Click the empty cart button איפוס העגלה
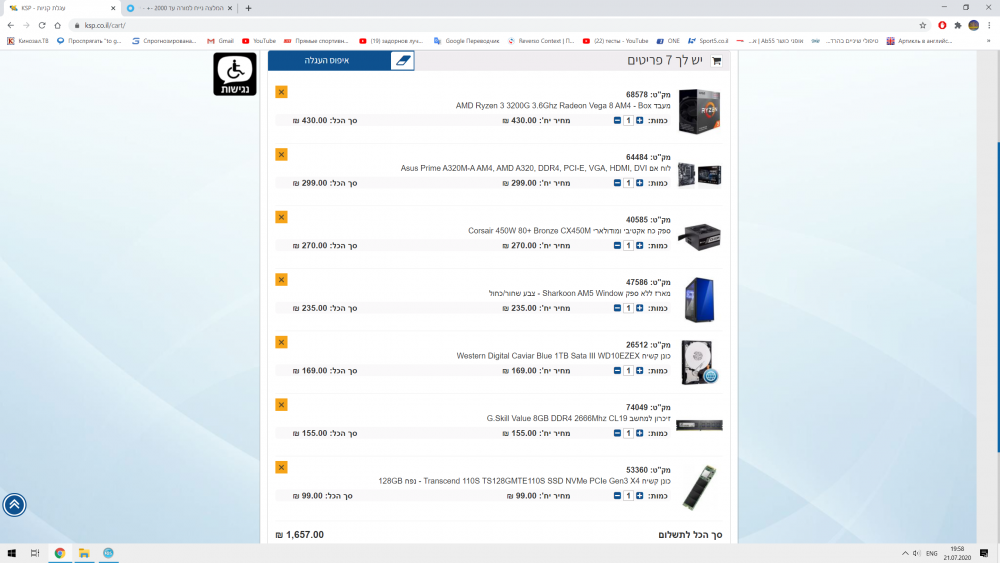 [327, 61]
